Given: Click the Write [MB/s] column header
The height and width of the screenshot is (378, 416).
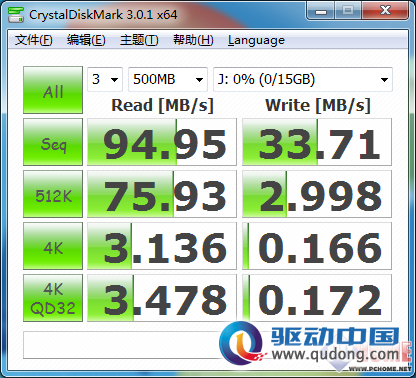Looking at the screenshot, I should tap(318, 105).
